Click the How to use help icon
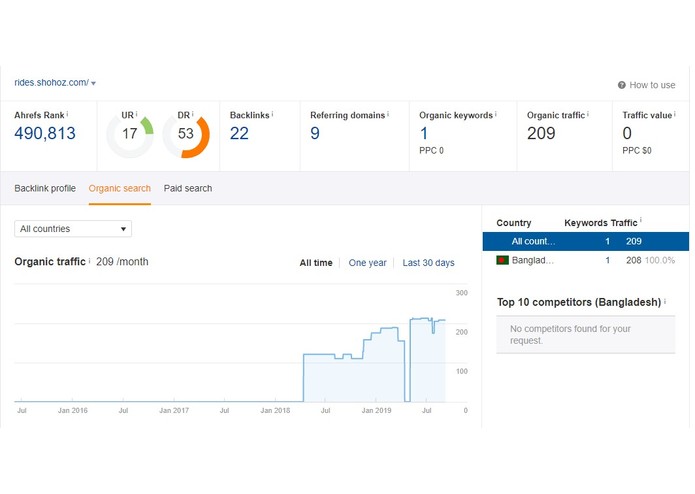Viewport: 695px width, 494px height. pyautogui.click(x=621, y=85)
